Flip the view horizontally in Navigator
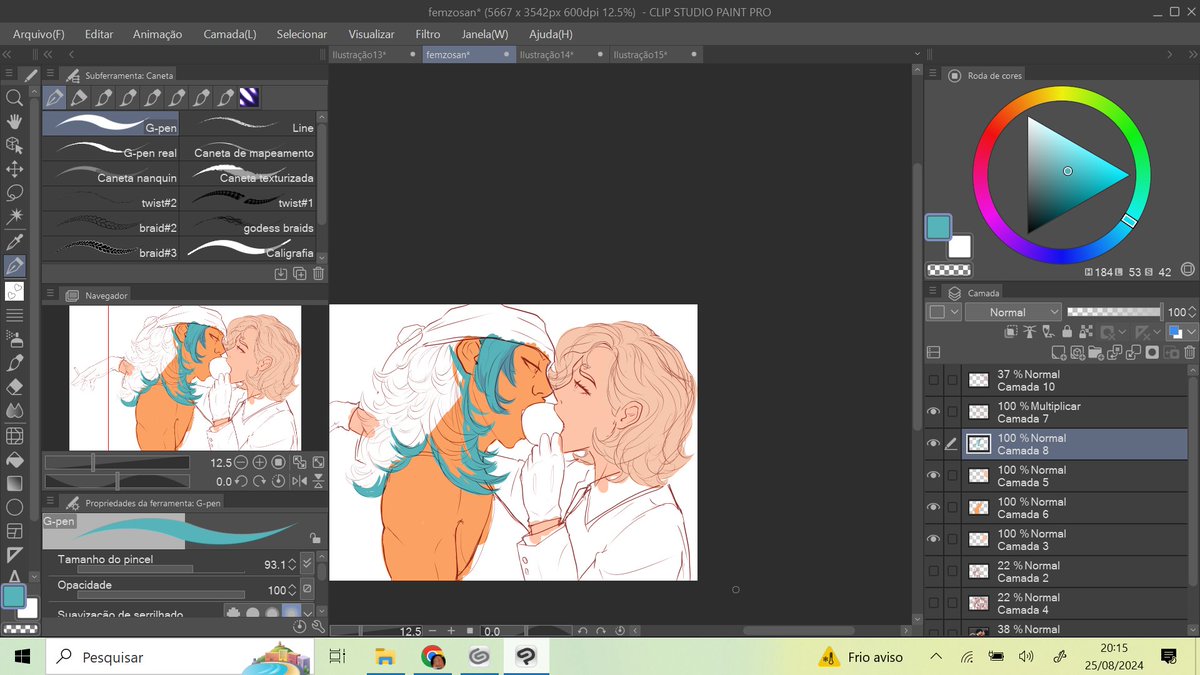1200x675 pixels. (x=299, y=481)
